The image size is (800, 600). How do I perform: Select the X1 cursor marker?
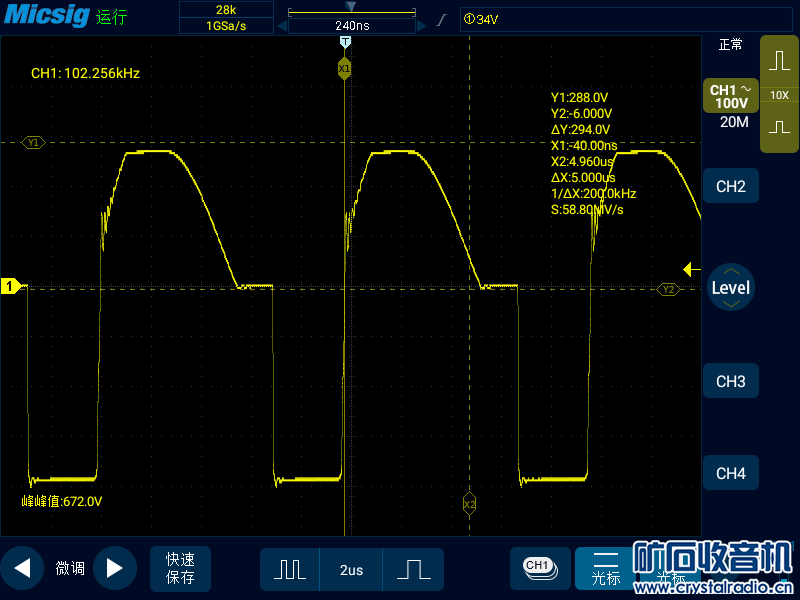tap(344, 68)
